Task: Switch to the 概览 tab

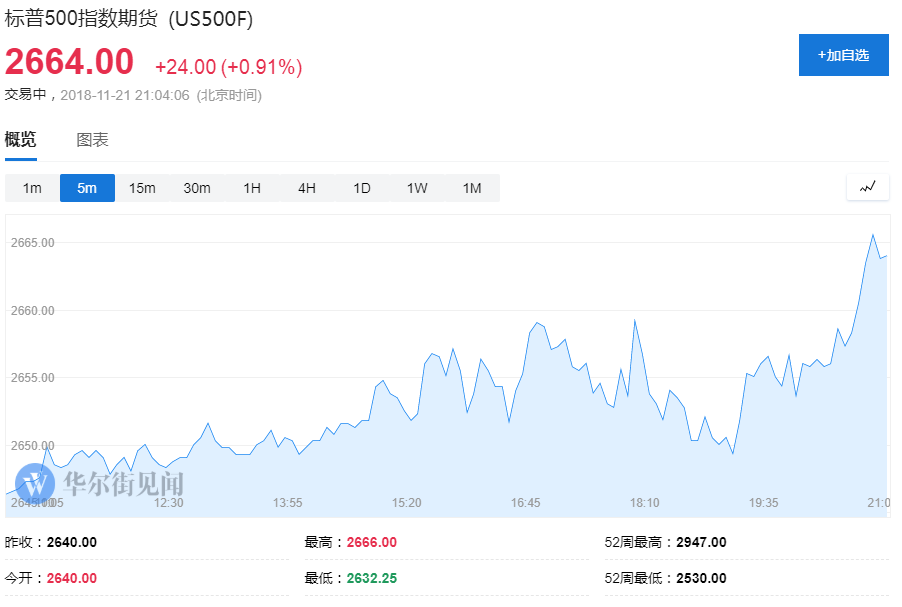Action: 21,140
